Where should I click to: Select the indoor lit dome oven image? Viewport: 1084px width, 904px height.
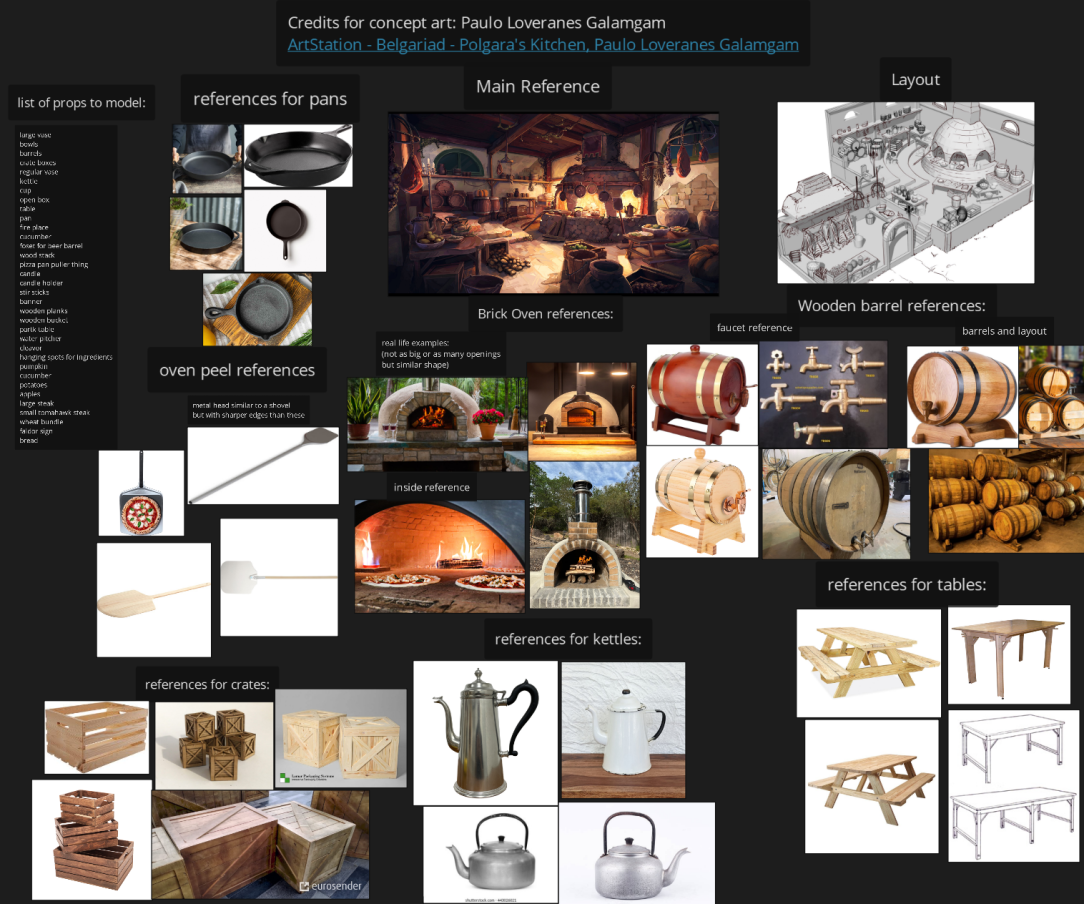(x=582, y=411)
